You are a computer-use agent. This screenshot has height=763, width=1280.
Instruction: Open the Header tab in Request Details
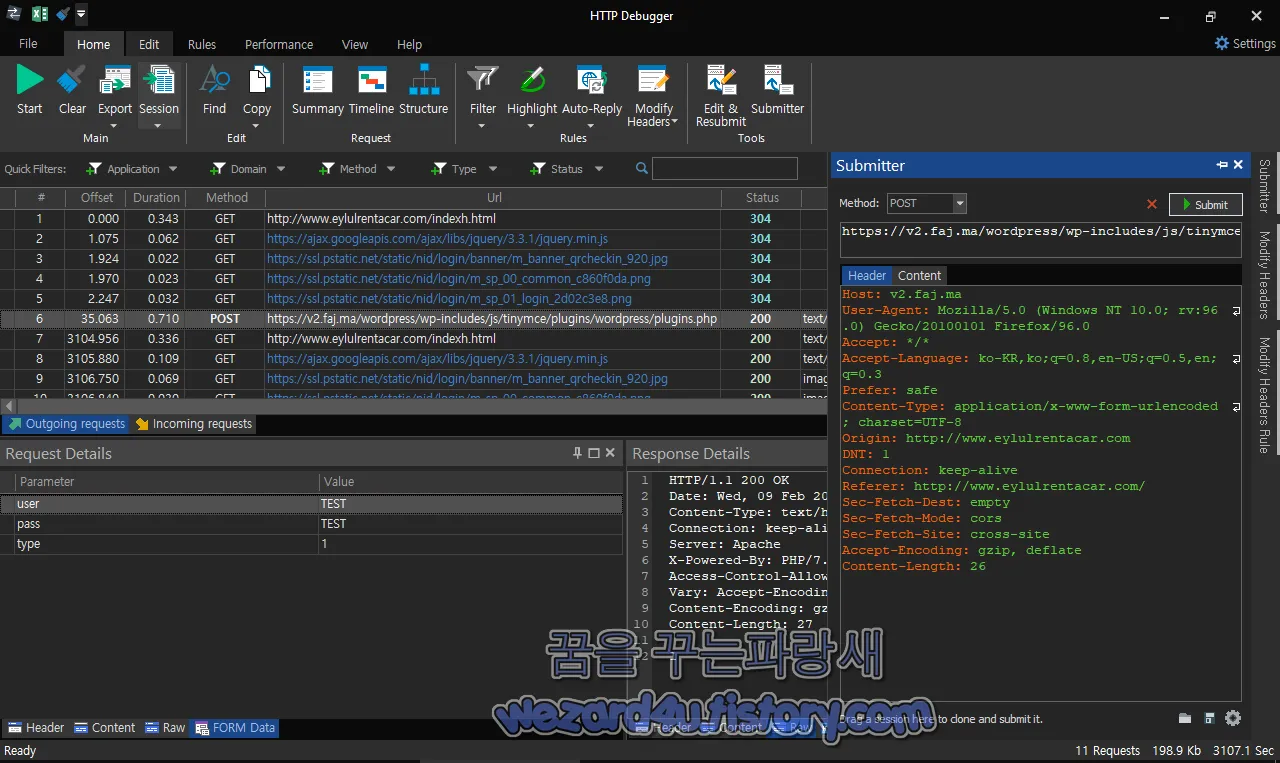[x=35, y=728]
